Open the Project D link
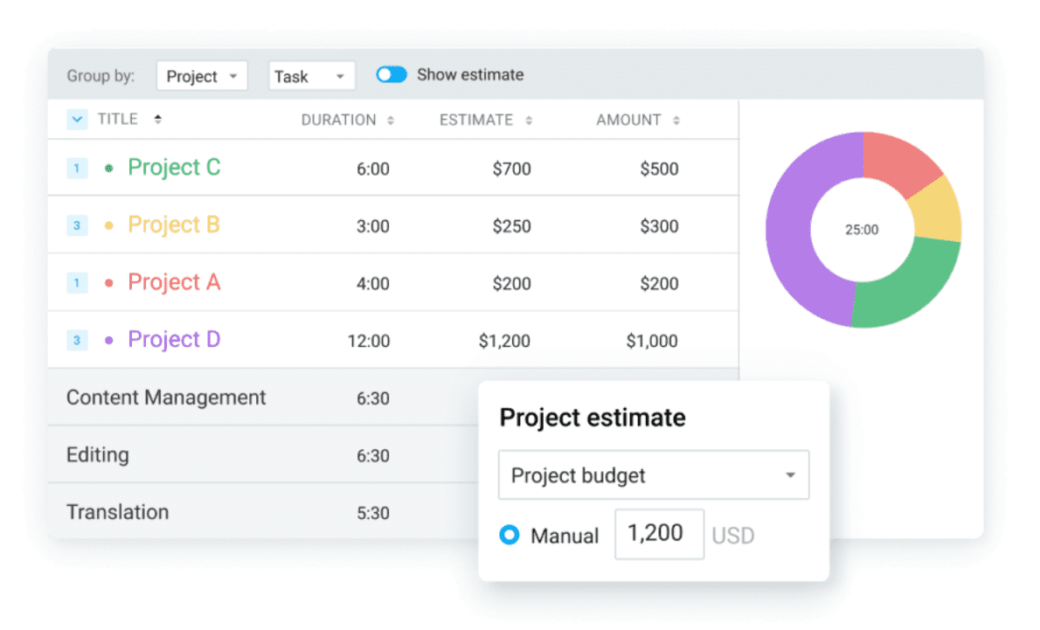The height and width of the screenshot is (630, 1040). point(173,340)
